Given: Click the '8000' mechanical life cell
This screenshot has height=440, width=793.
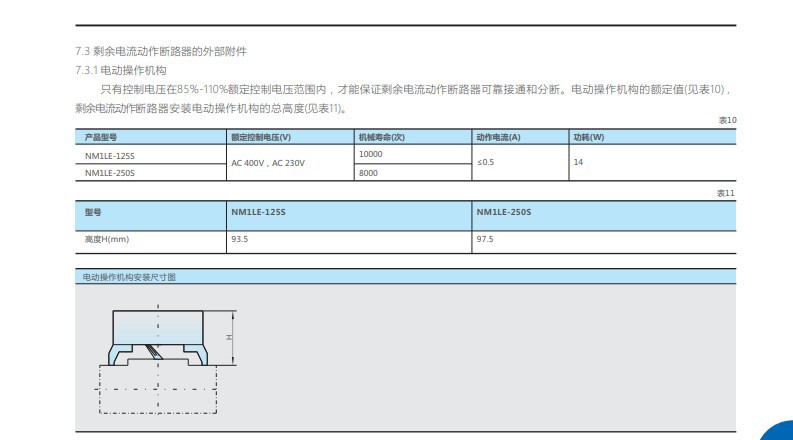Looking at the screenshot, I should [x=368, y=173].
